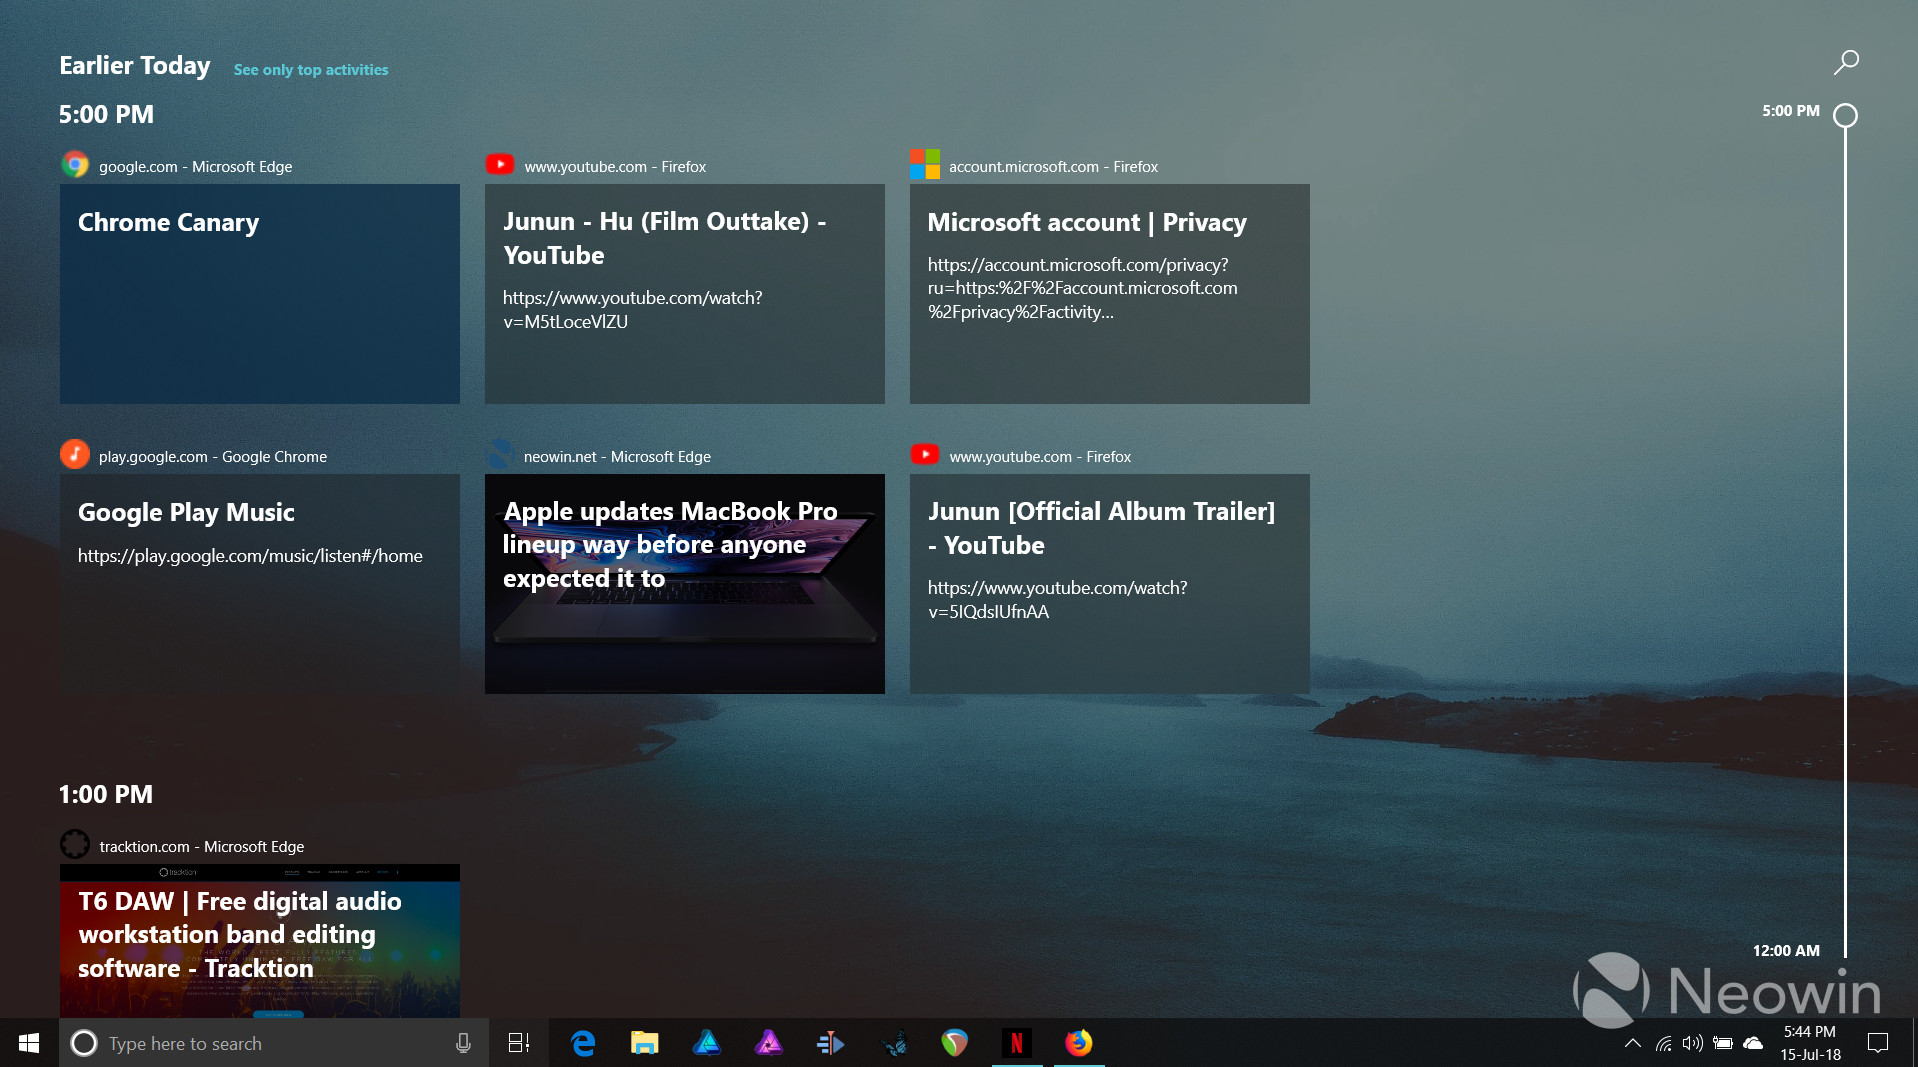Click Neowin icon beside neowin.net
Image resolution: width=1918 pixels, height=1067 pixels.
click(500, 455)
